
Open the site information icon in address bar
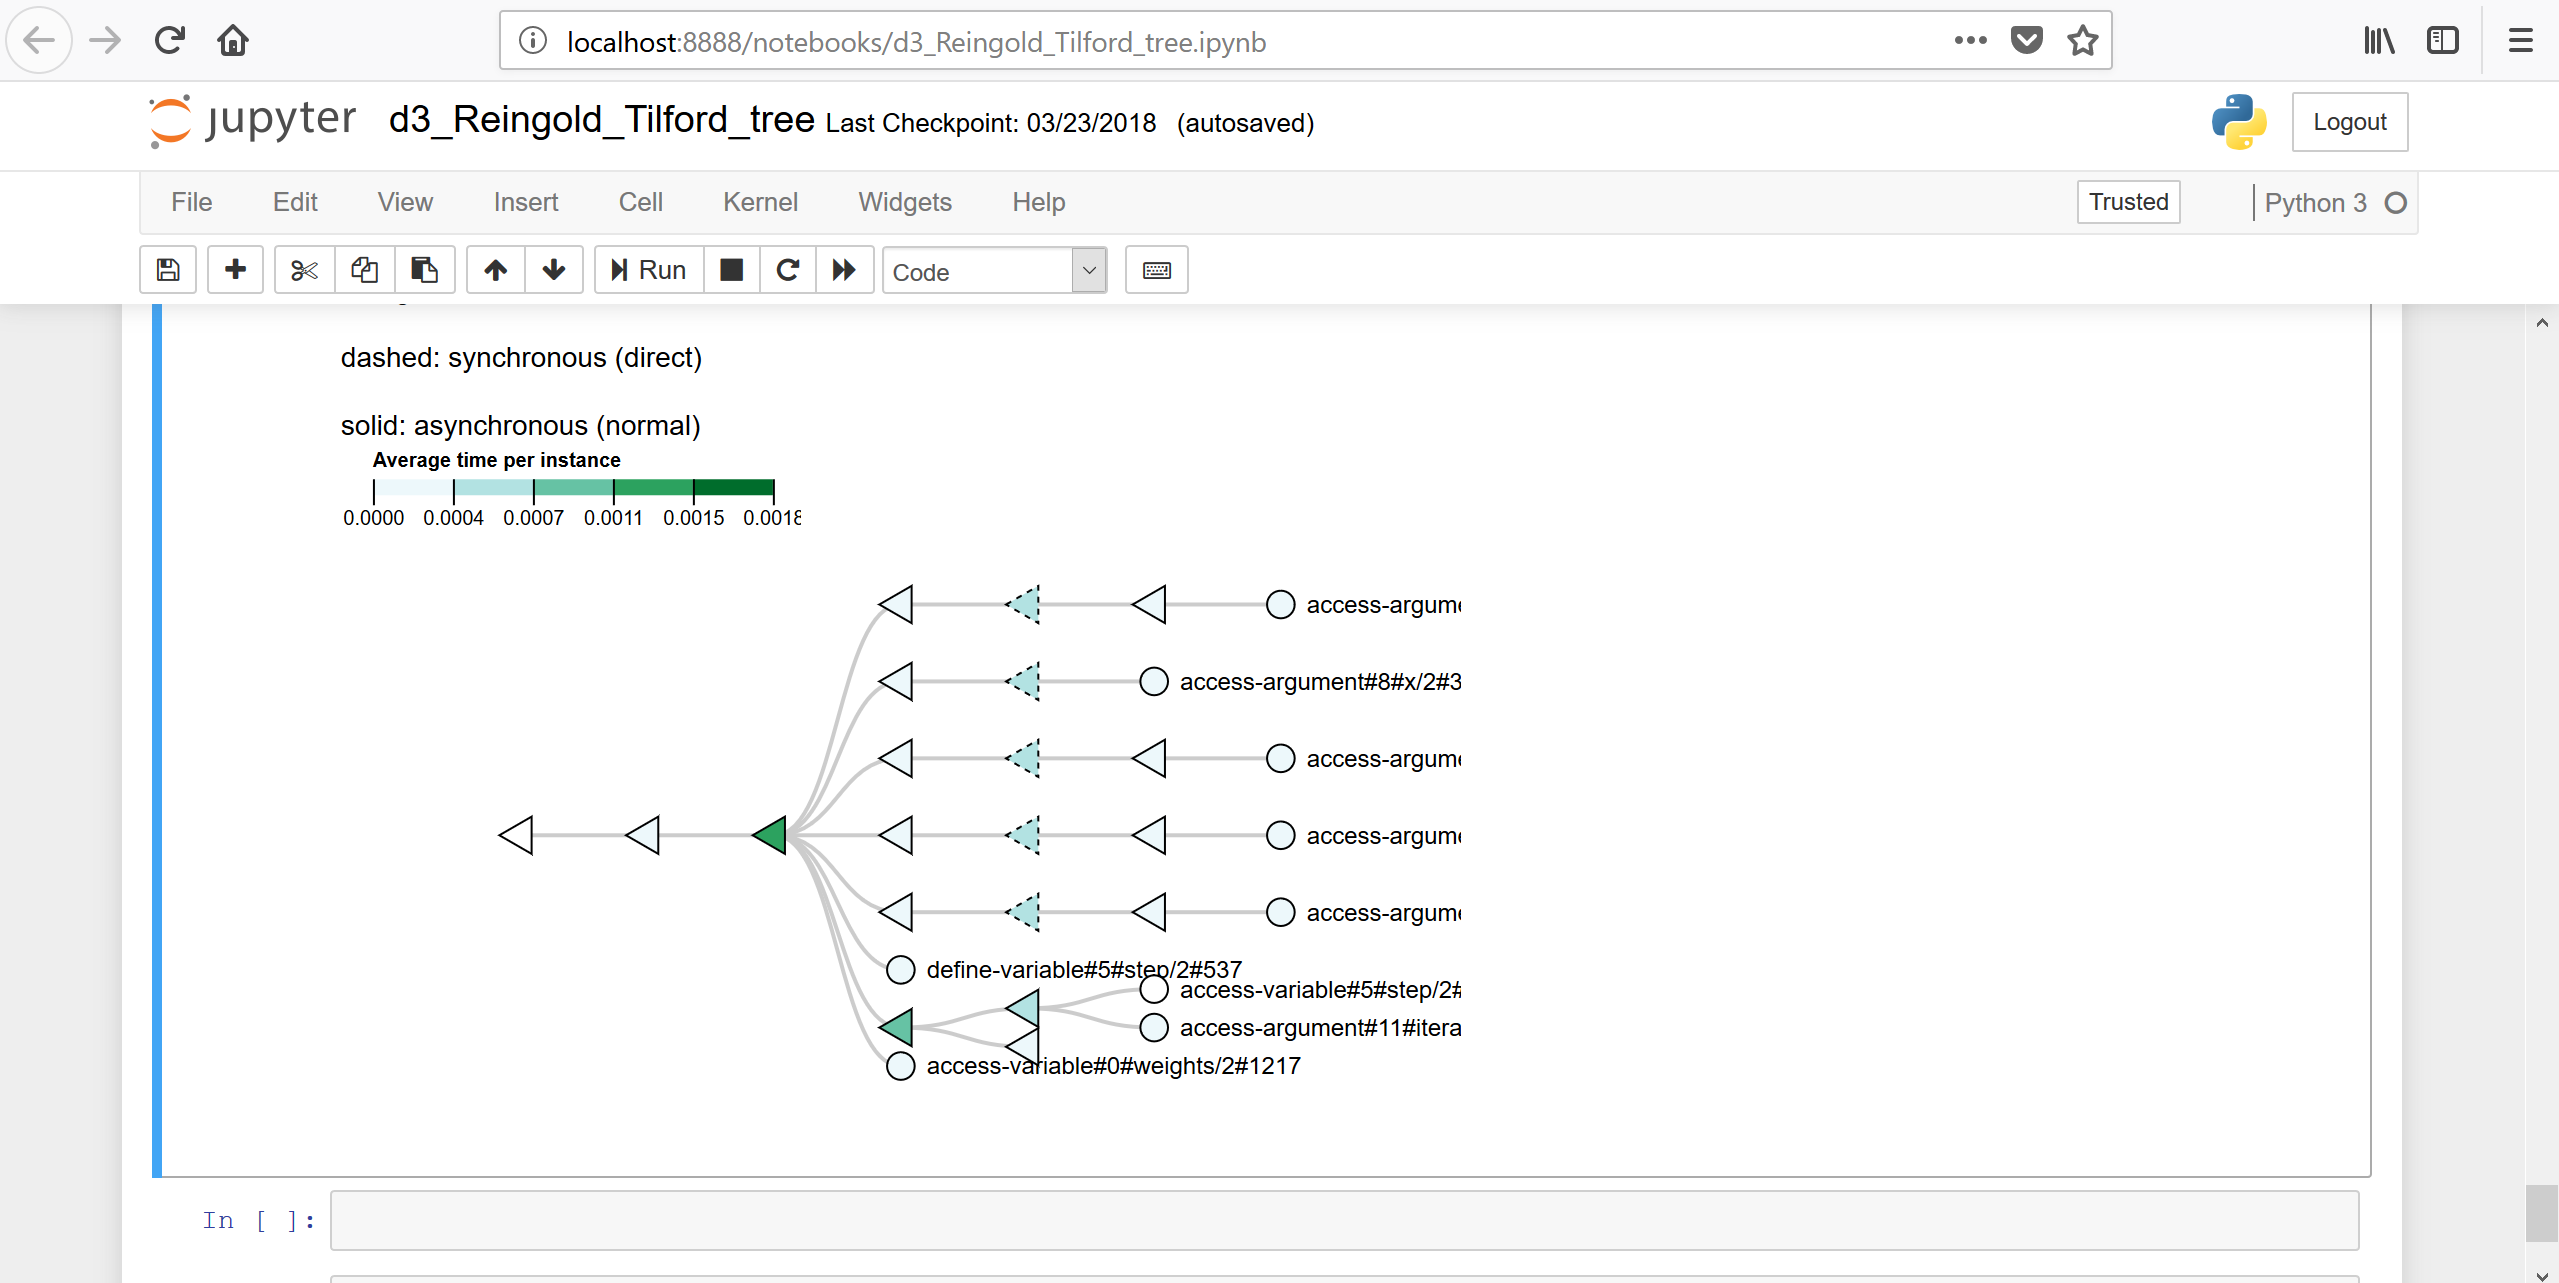(x=533, y=41)
